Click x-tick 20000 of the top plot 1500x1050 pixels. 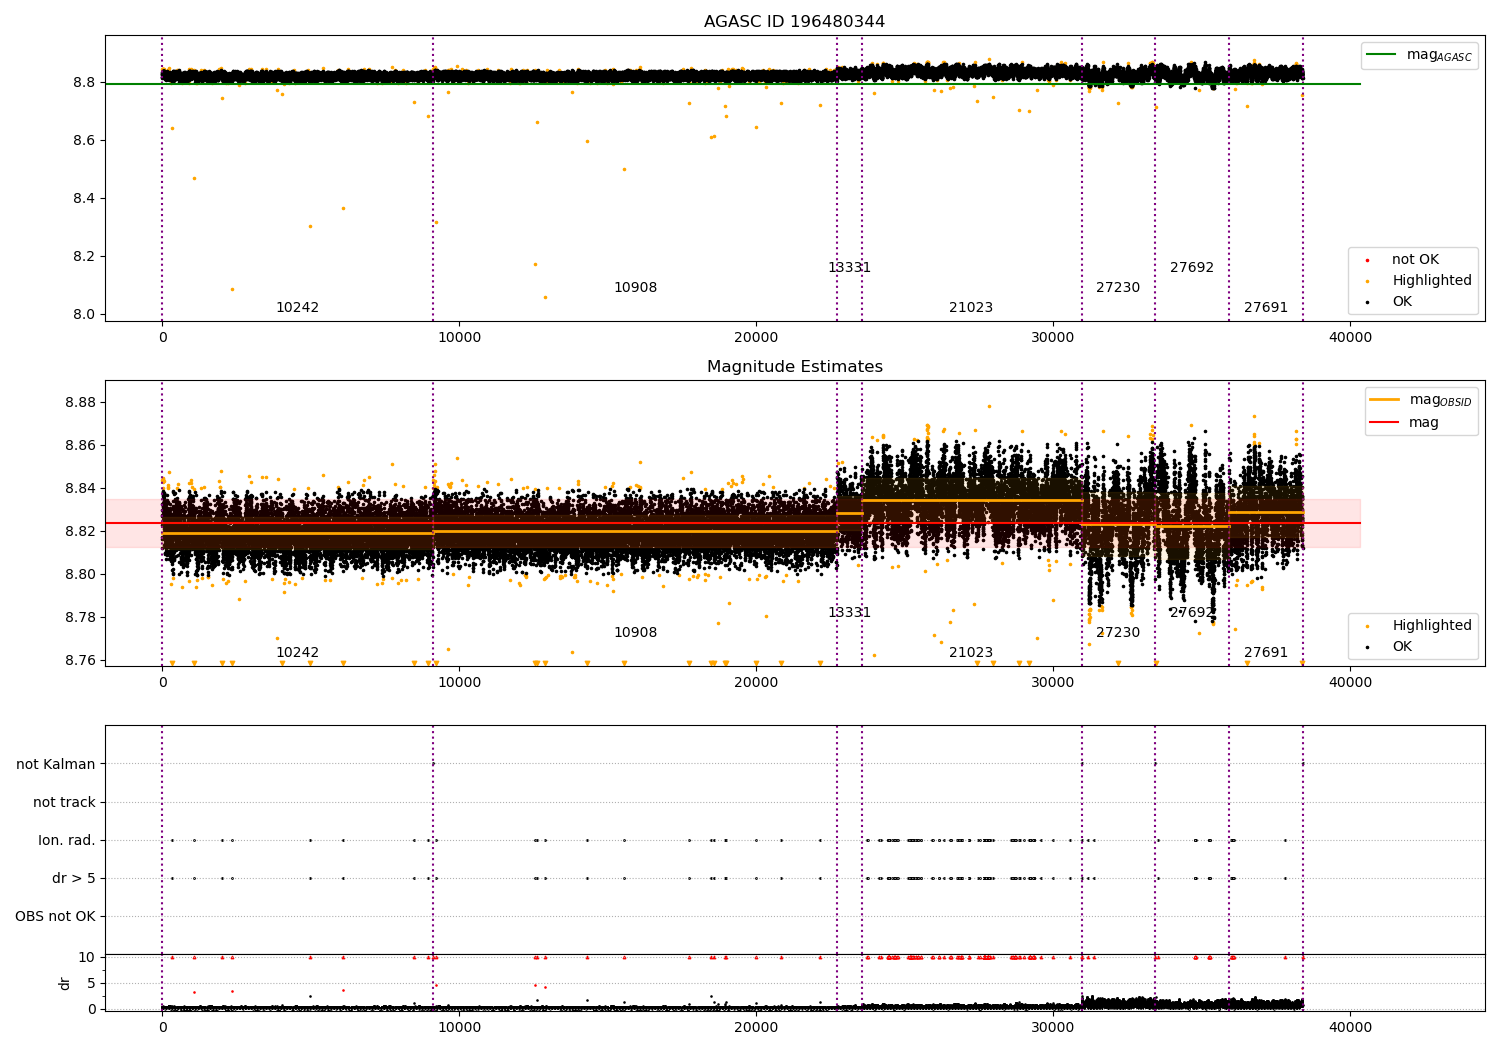[x=756, y=338]
